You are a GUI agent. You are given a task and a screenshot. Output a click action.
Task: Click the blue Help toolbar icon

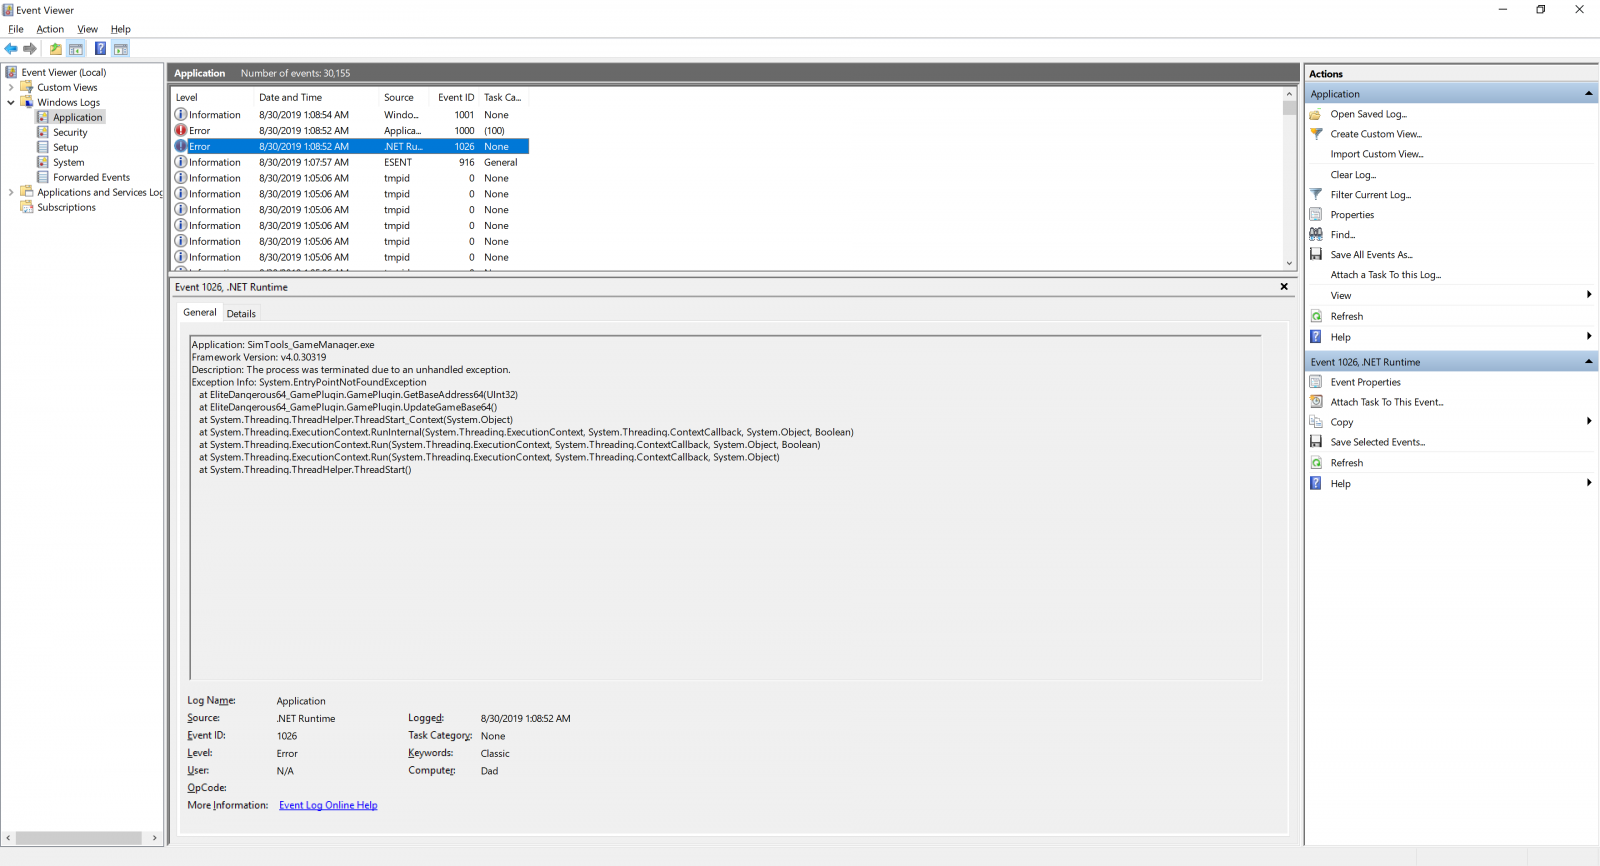pos(100,49)
